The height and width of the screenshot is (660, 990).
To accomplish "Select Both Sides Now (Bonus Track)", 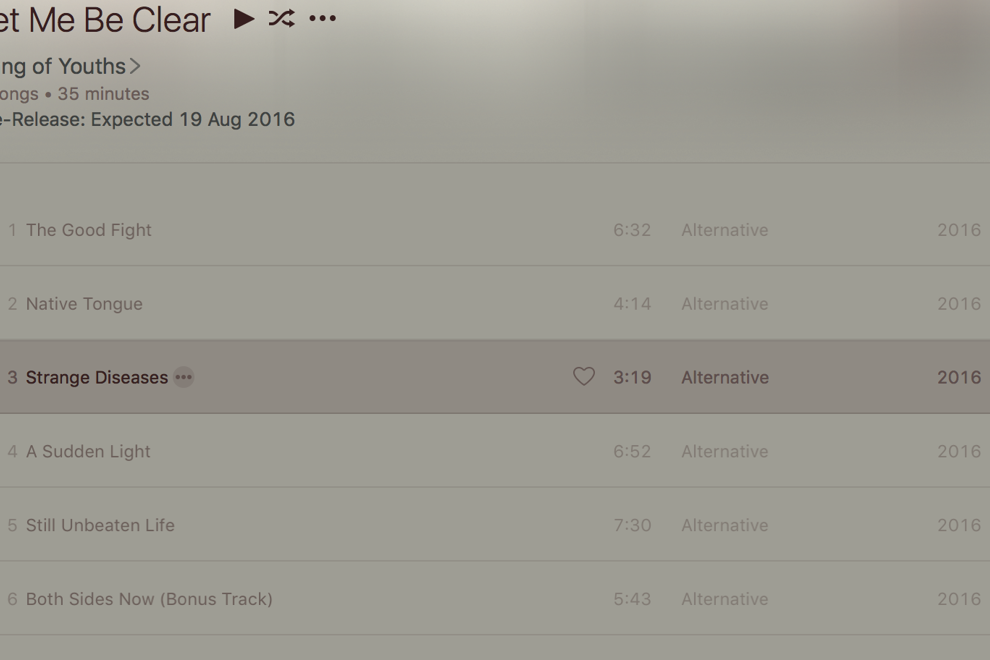I will [x=149, y=599].
